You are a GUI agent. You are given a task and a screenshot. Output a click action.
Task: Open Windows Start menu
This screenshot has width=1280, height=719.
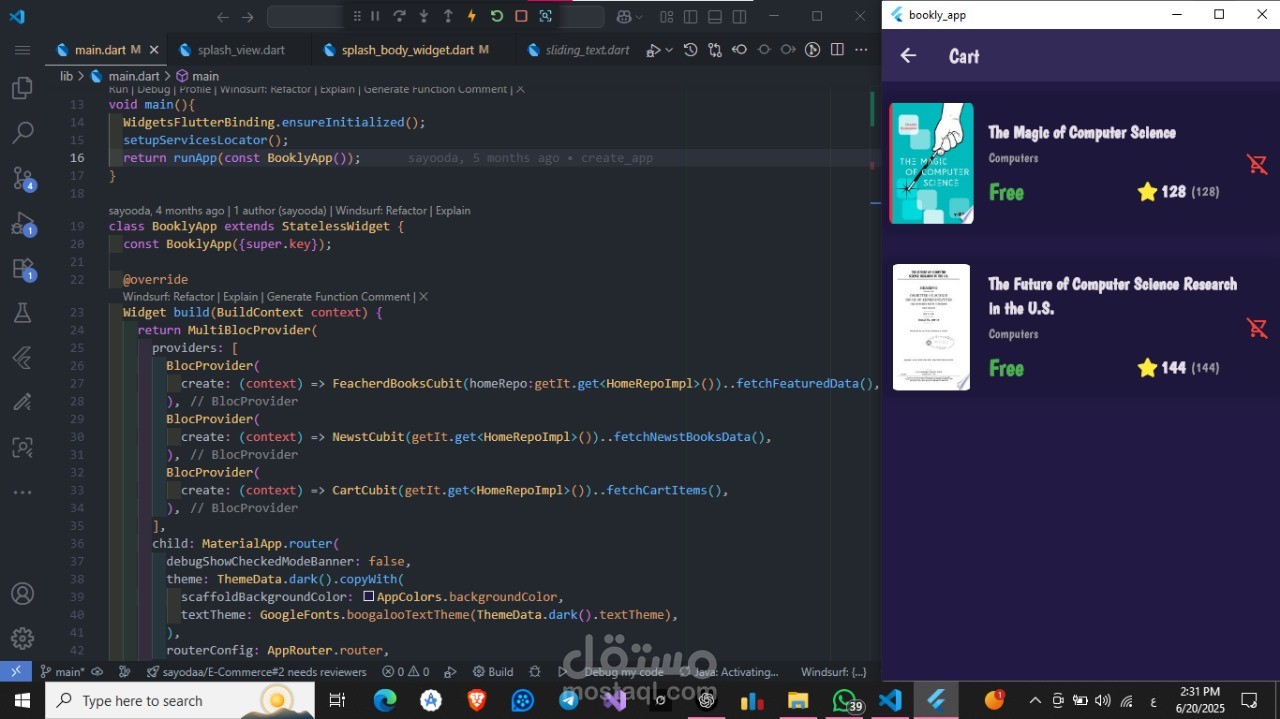pos(22,700)
